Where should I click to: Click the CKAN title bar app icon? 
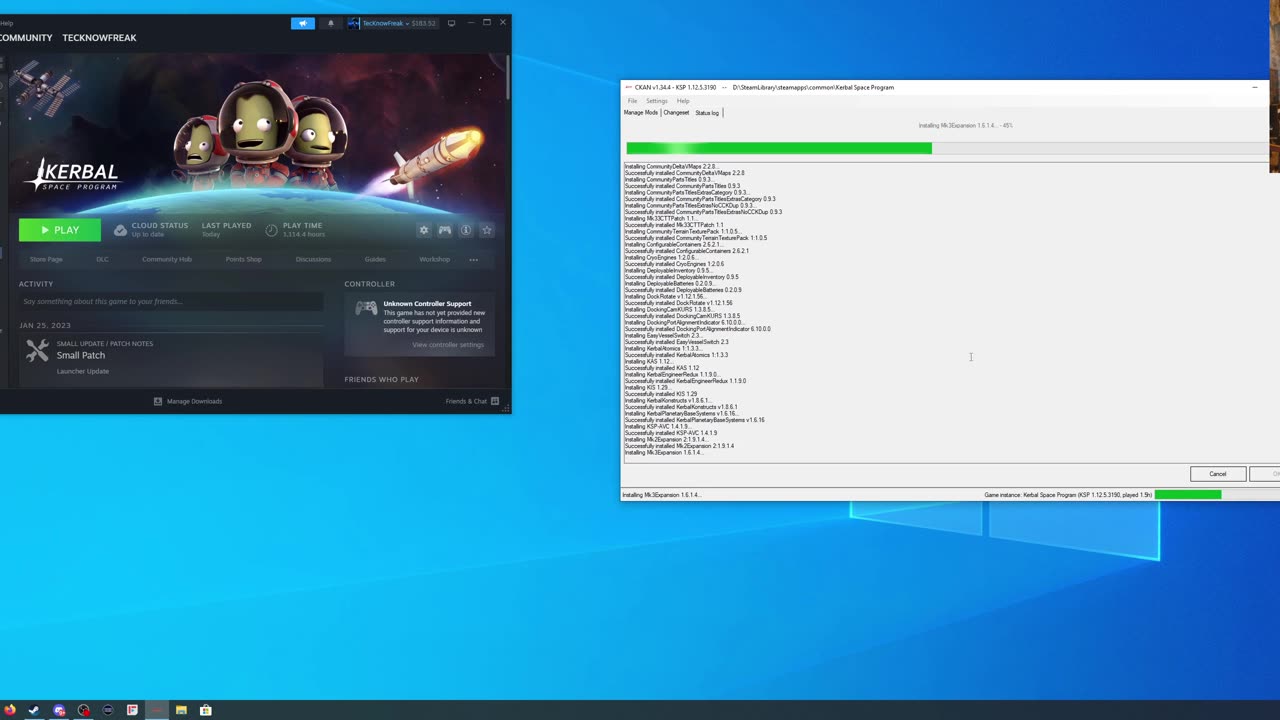tap(628, 87)
